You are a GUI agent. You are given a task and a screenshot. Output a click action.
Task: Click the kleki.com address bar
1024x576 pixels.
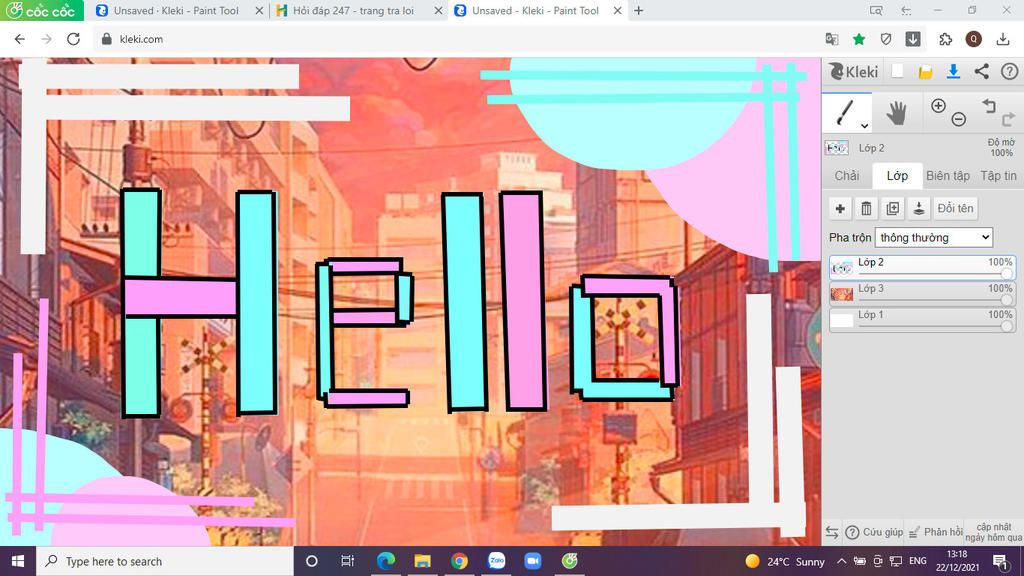[x=457, y=39]
